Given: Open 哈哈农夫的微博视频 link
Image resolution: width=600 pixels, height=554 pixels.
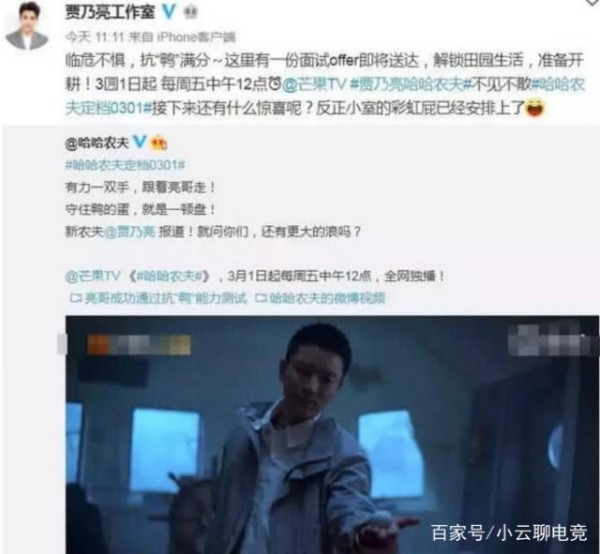Looking at the screenshot, I should 321,298.
